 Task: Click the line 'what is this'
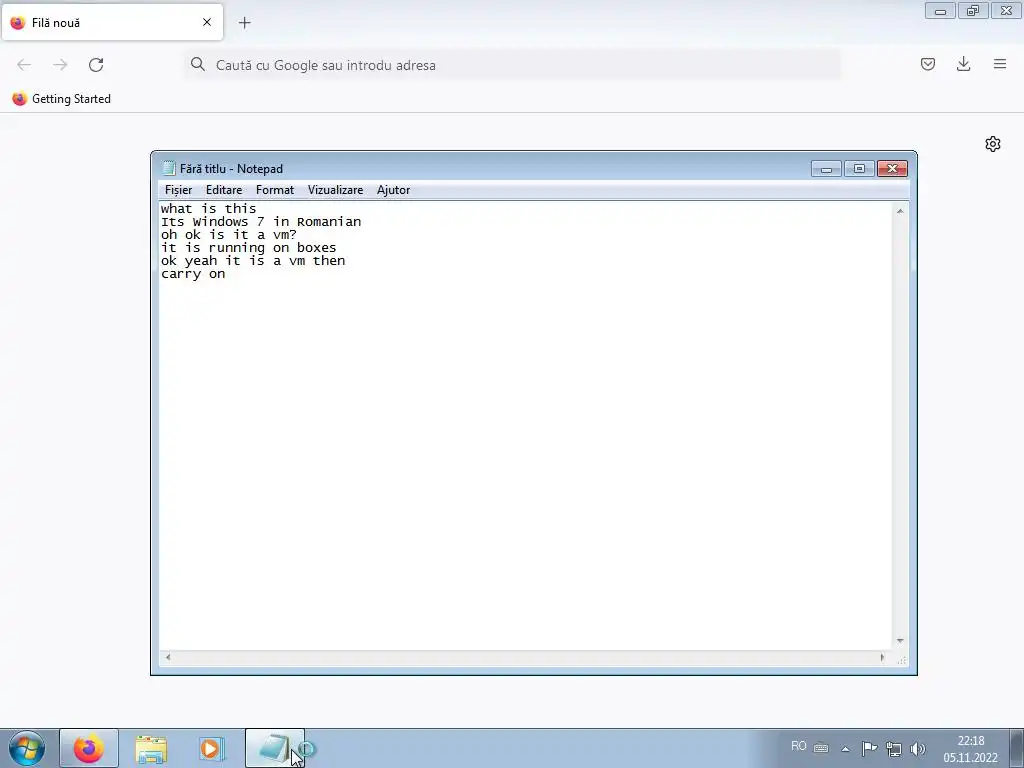pyautogui.click(x=208, y=209)
